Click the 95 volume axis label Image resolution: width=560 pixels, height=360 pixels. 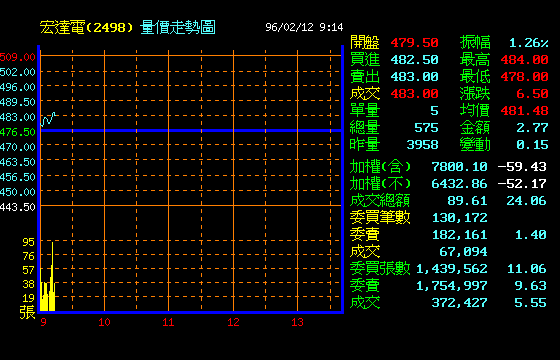pyautogui.click(x=29, y=242)
